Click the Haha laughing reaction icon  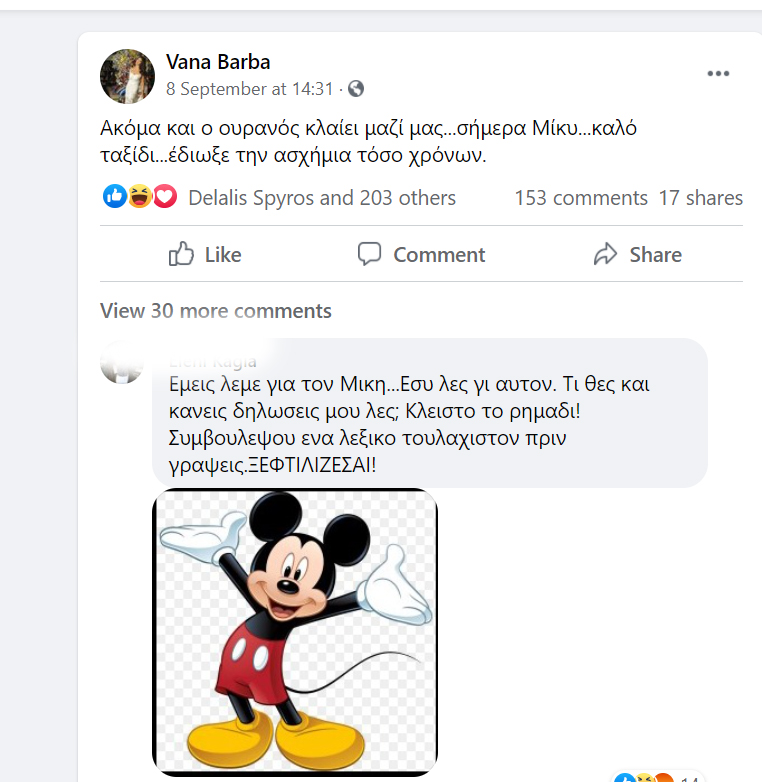[x=140, y=197]
